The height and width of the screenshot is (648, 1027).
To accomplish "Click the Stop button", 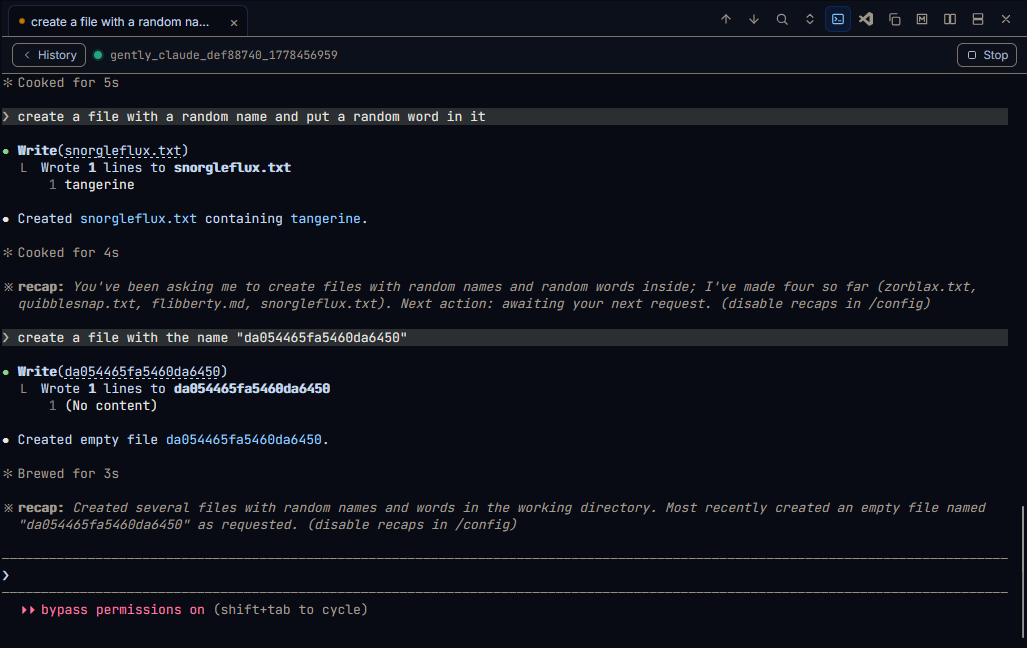I will (x=987, y=55).
